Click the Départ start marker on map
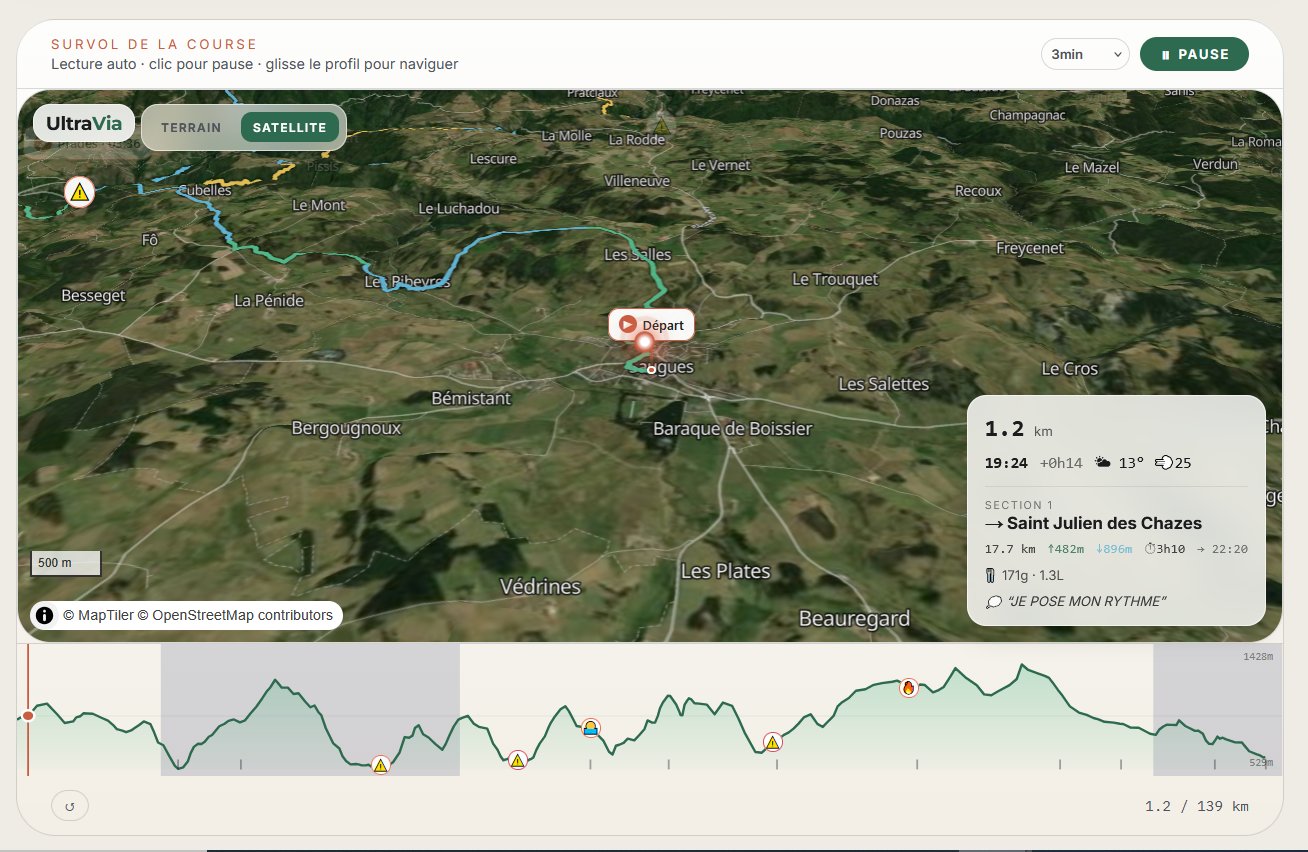Image resolution: width=1308 pixels, height=852 pixels. (651, 325)
